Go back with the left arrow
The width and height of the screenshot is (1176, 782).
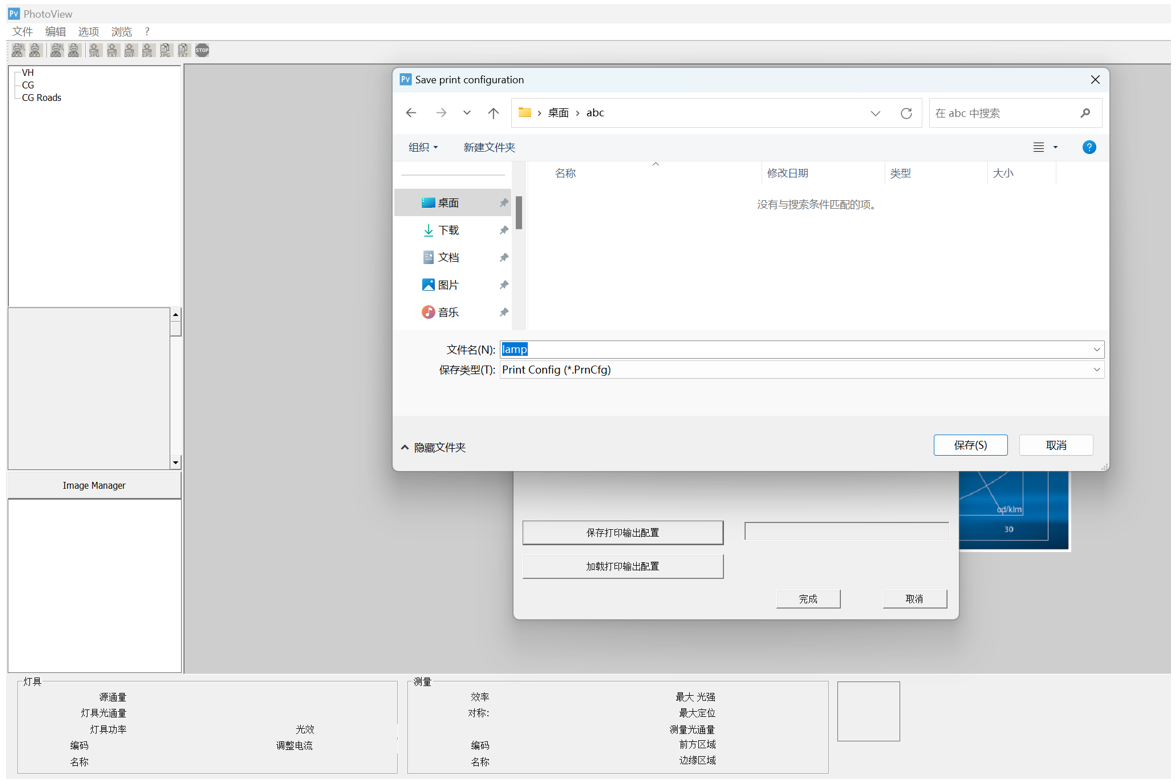412,113
